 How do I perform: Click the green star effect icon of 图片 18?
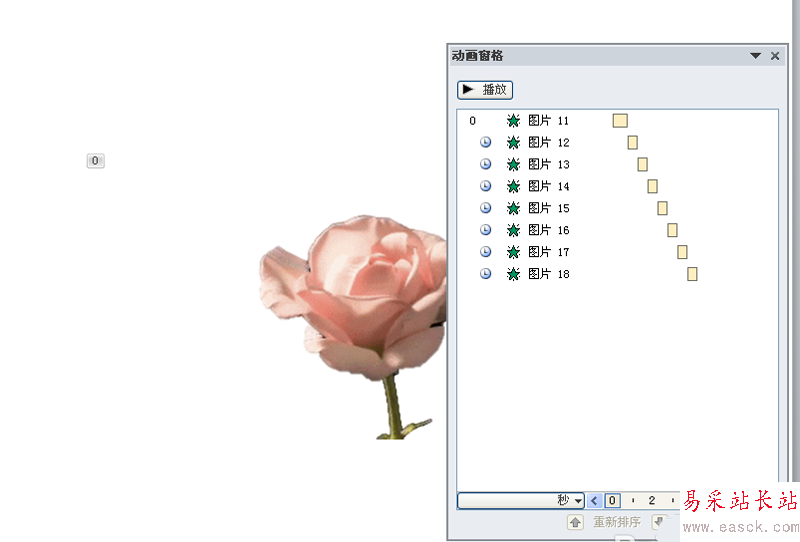(x=513, y=275)
